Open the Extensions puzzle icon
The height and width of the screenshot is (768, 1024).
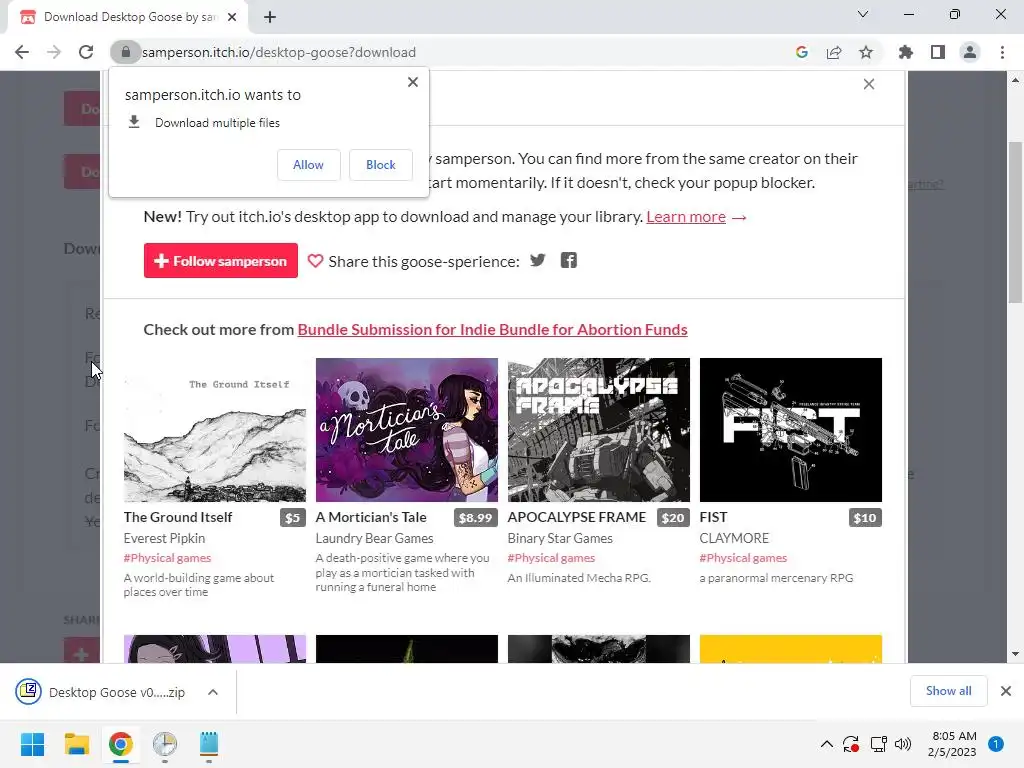905,52
